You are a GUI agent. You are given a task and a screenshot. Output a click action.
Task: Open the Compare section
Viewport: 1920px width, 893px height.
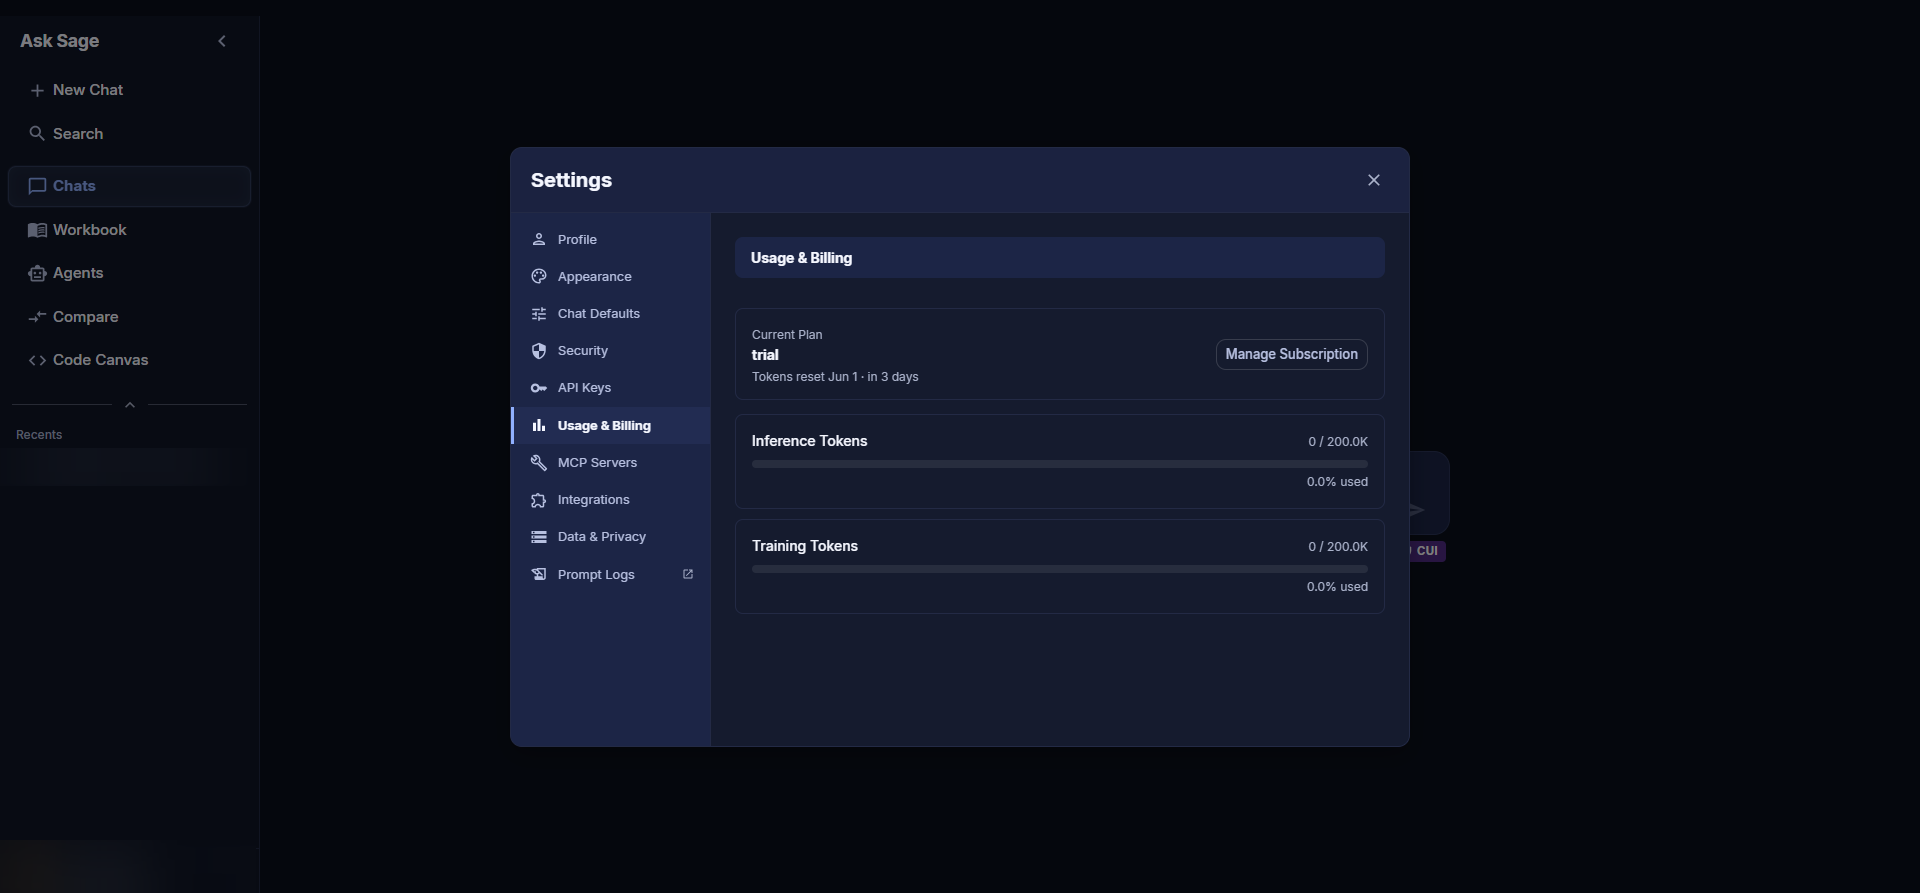[129, 317]
